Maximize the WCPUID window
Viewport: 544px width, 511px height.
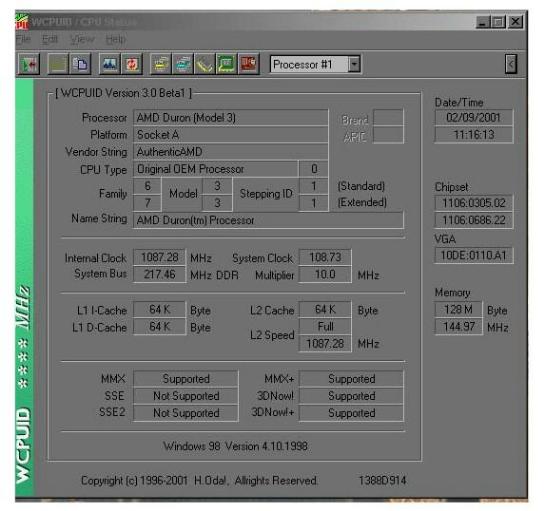point(499,23)
